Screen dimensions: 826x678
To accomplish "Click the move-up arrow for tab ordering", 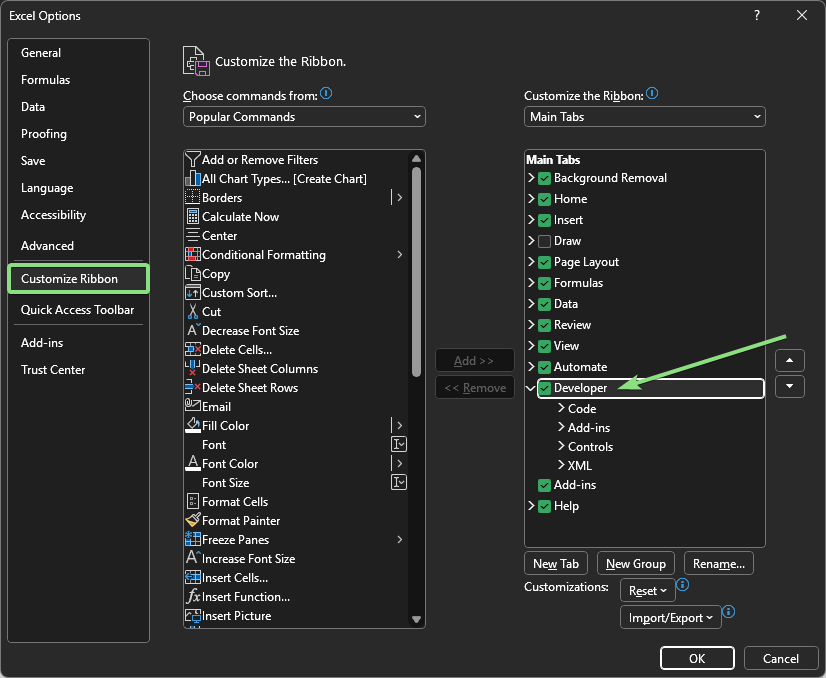I will (789, 360).
